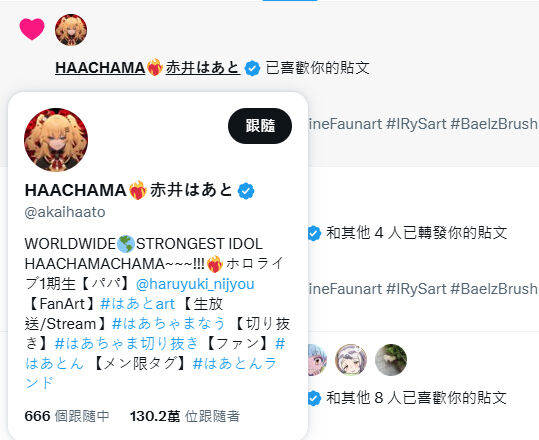Click the pink heart like icon

click(x=32, y=29)
